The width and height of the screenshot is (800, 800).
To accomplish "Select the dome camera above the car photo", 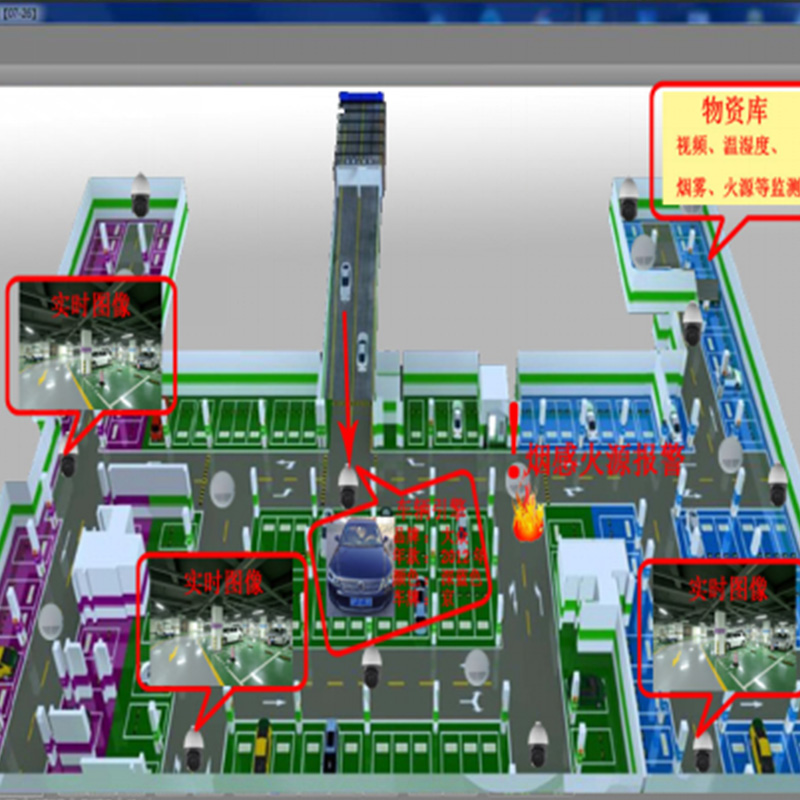I will 348,486.
